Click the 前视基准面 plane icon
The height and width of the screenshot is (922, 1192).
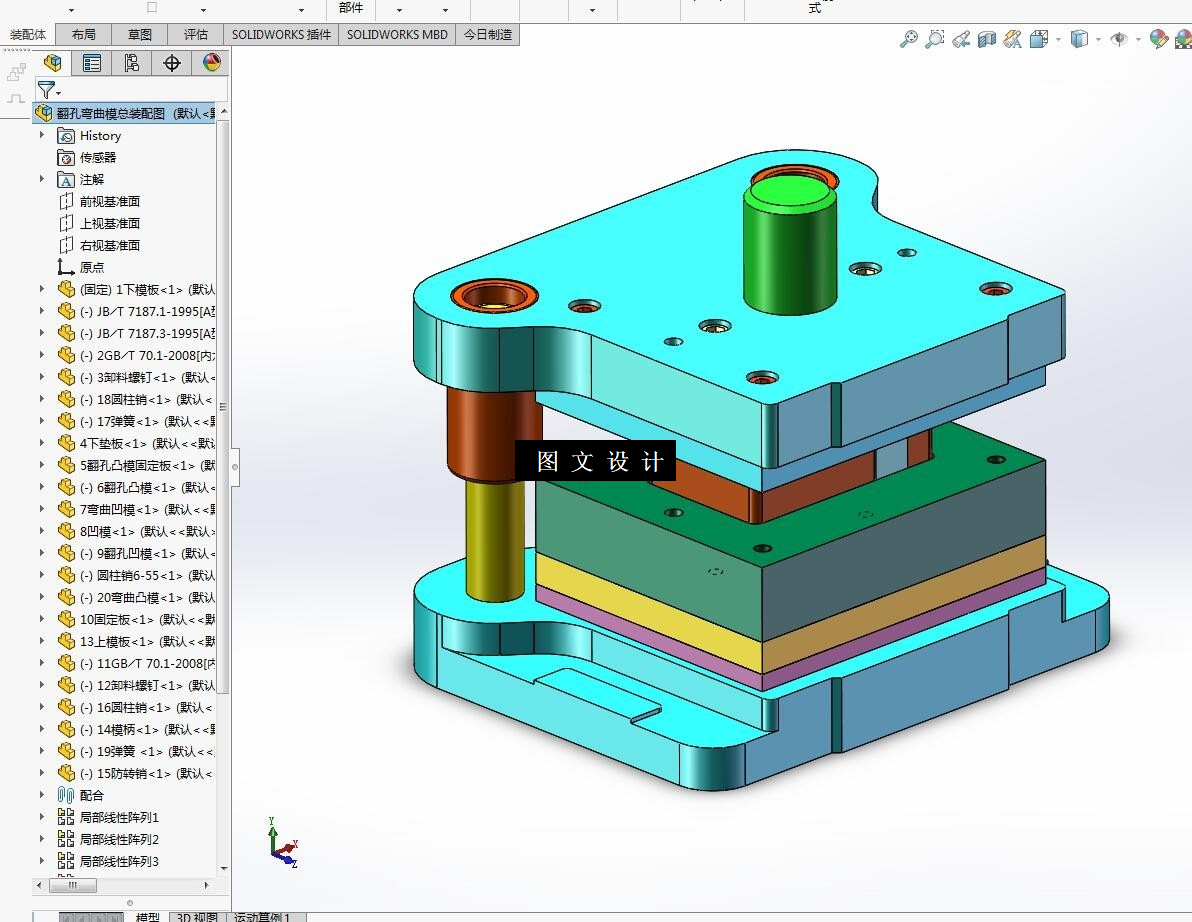[66, 201]
